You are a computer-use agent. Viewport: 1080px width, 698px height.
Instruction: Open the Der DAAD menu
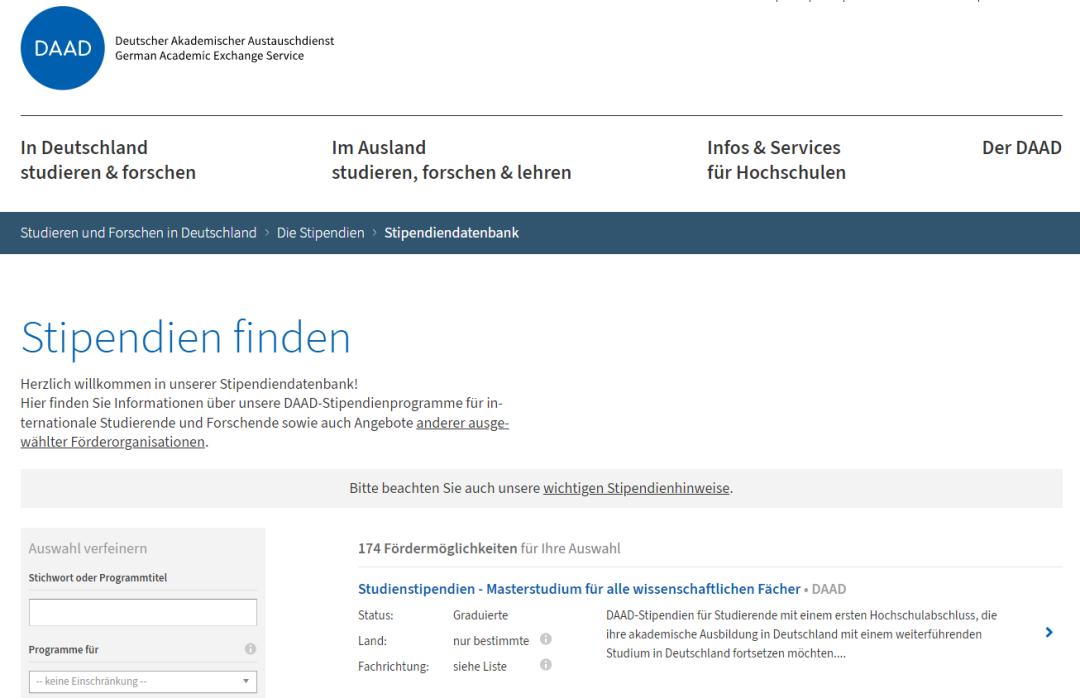(1021, 148)
